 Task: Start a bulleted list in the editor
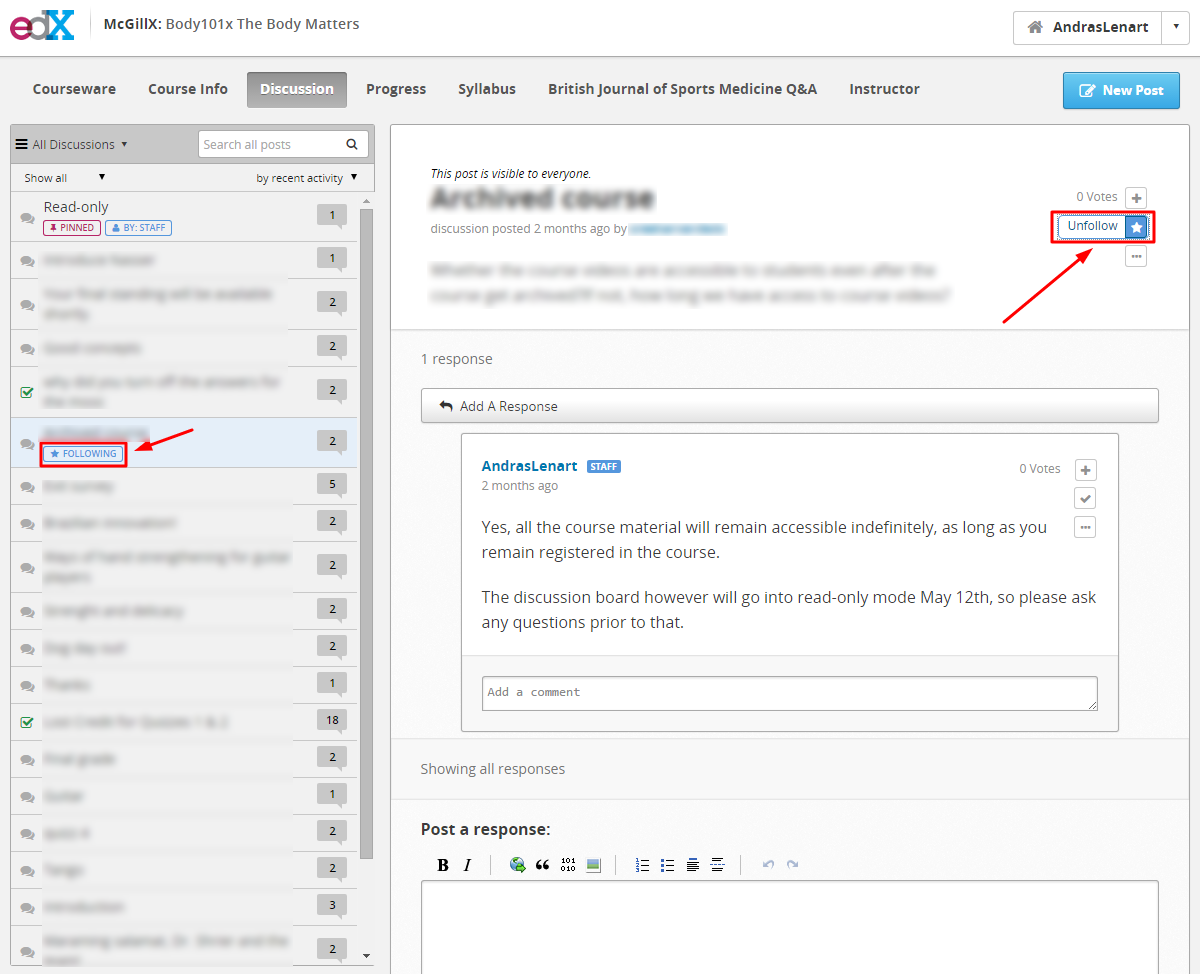point(668,865)
